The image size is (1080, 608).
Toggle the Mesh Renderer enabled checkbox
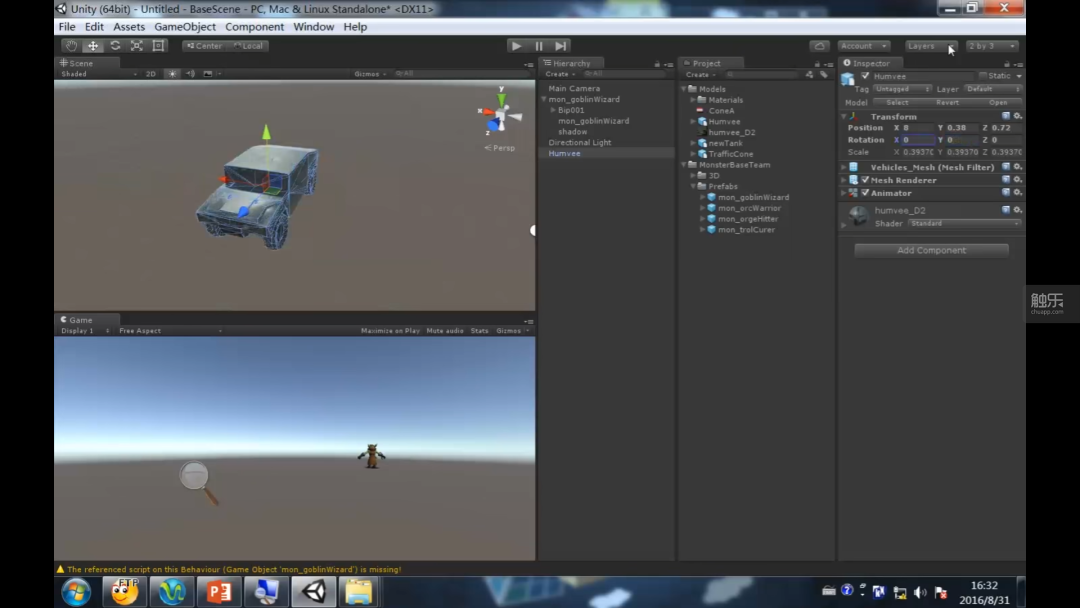[865, 180]
